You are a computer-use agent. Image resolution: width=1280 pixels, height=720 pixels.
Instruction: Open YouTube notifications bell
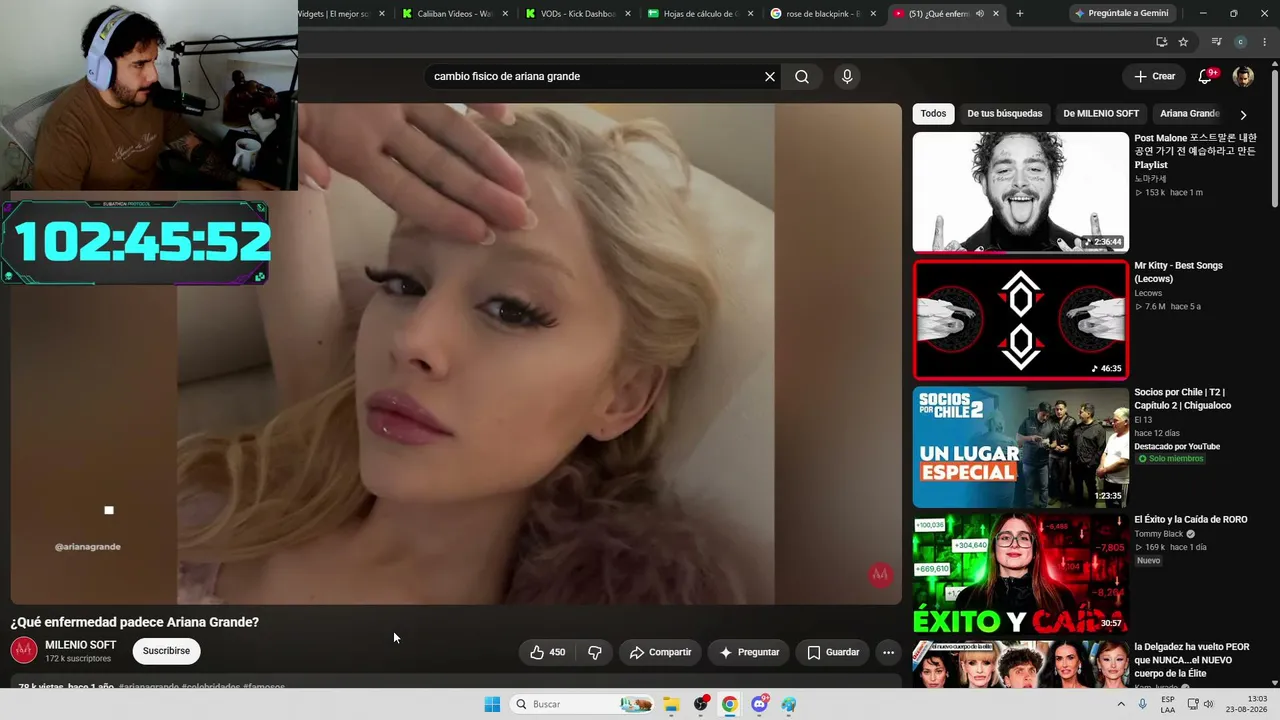point(1206,76)
